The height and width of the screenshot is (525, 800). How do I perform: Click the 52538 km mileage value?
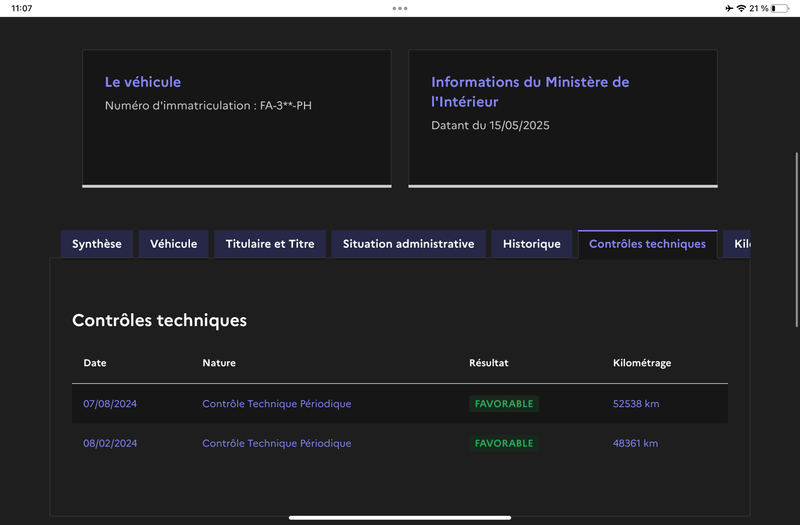pyautogui.click(x=636, y=404)
